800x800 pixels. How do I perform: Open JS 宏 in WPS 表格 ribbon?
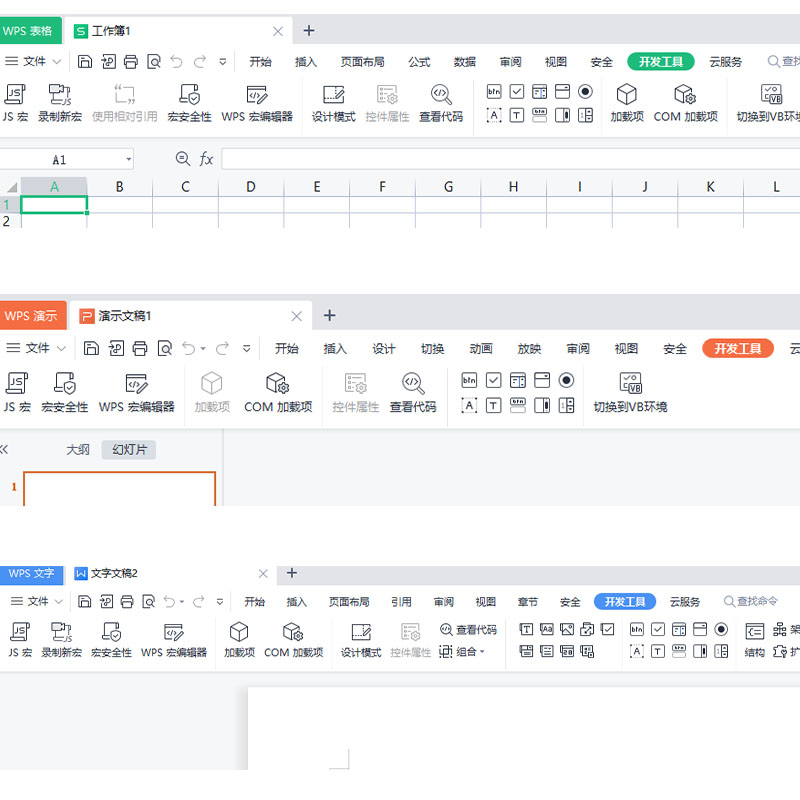pos(15,103)
